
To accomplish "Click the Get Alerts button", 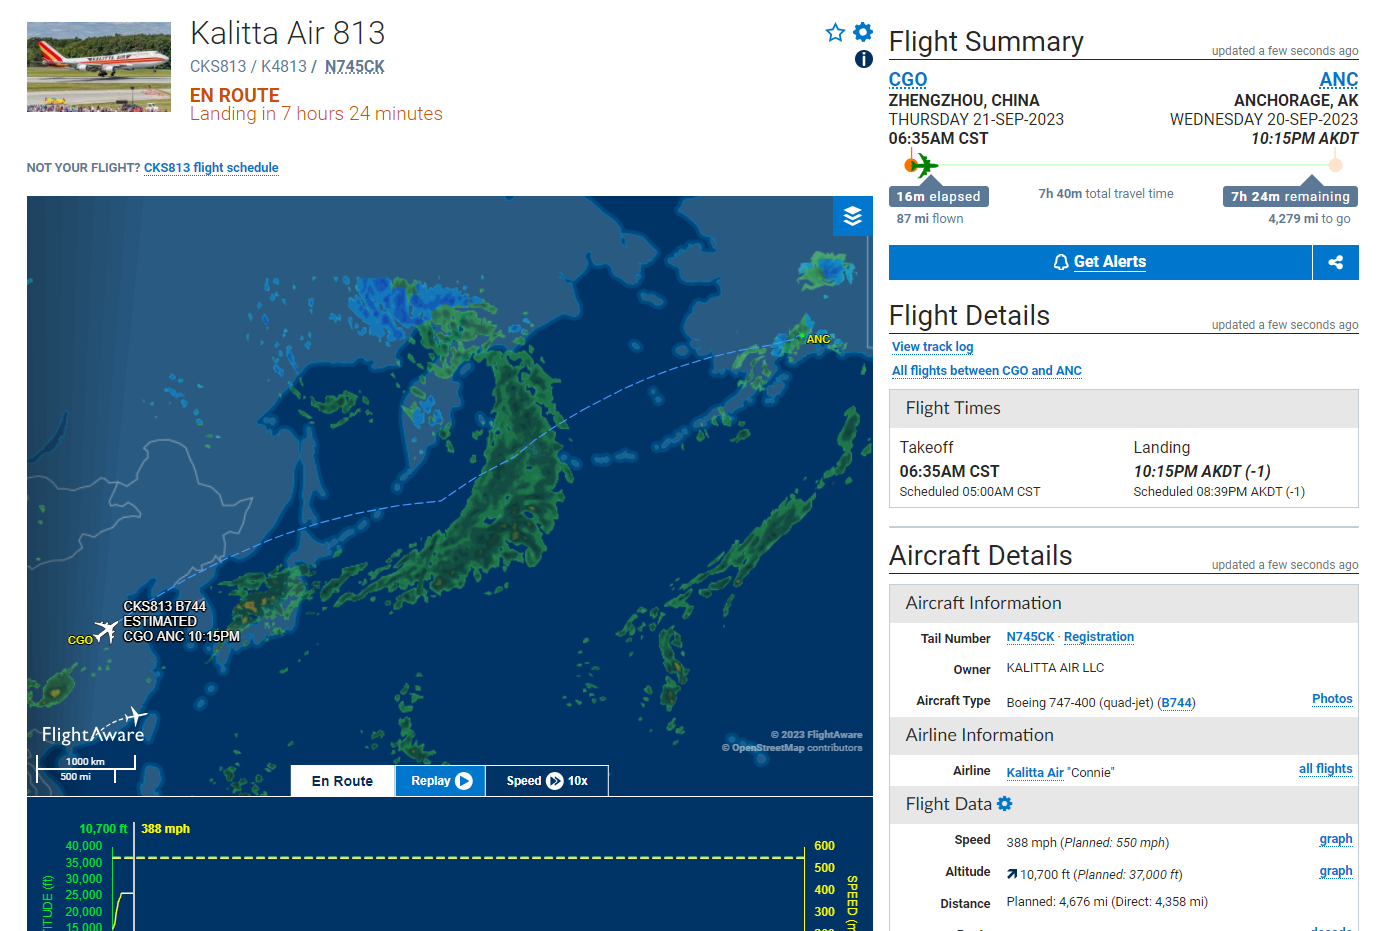I will click(1100, 262).
